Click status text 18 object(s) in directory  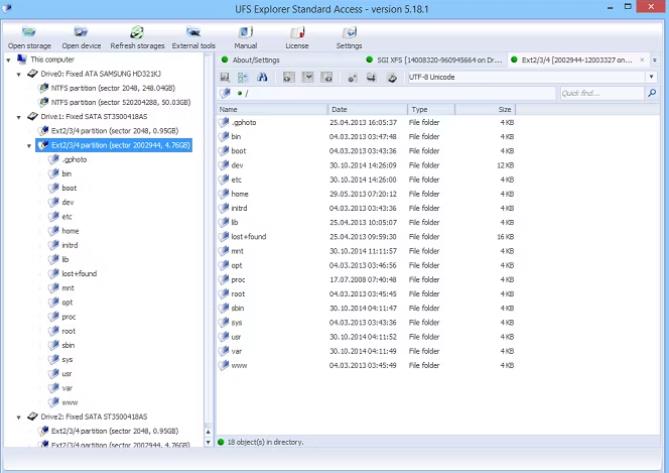265,442
